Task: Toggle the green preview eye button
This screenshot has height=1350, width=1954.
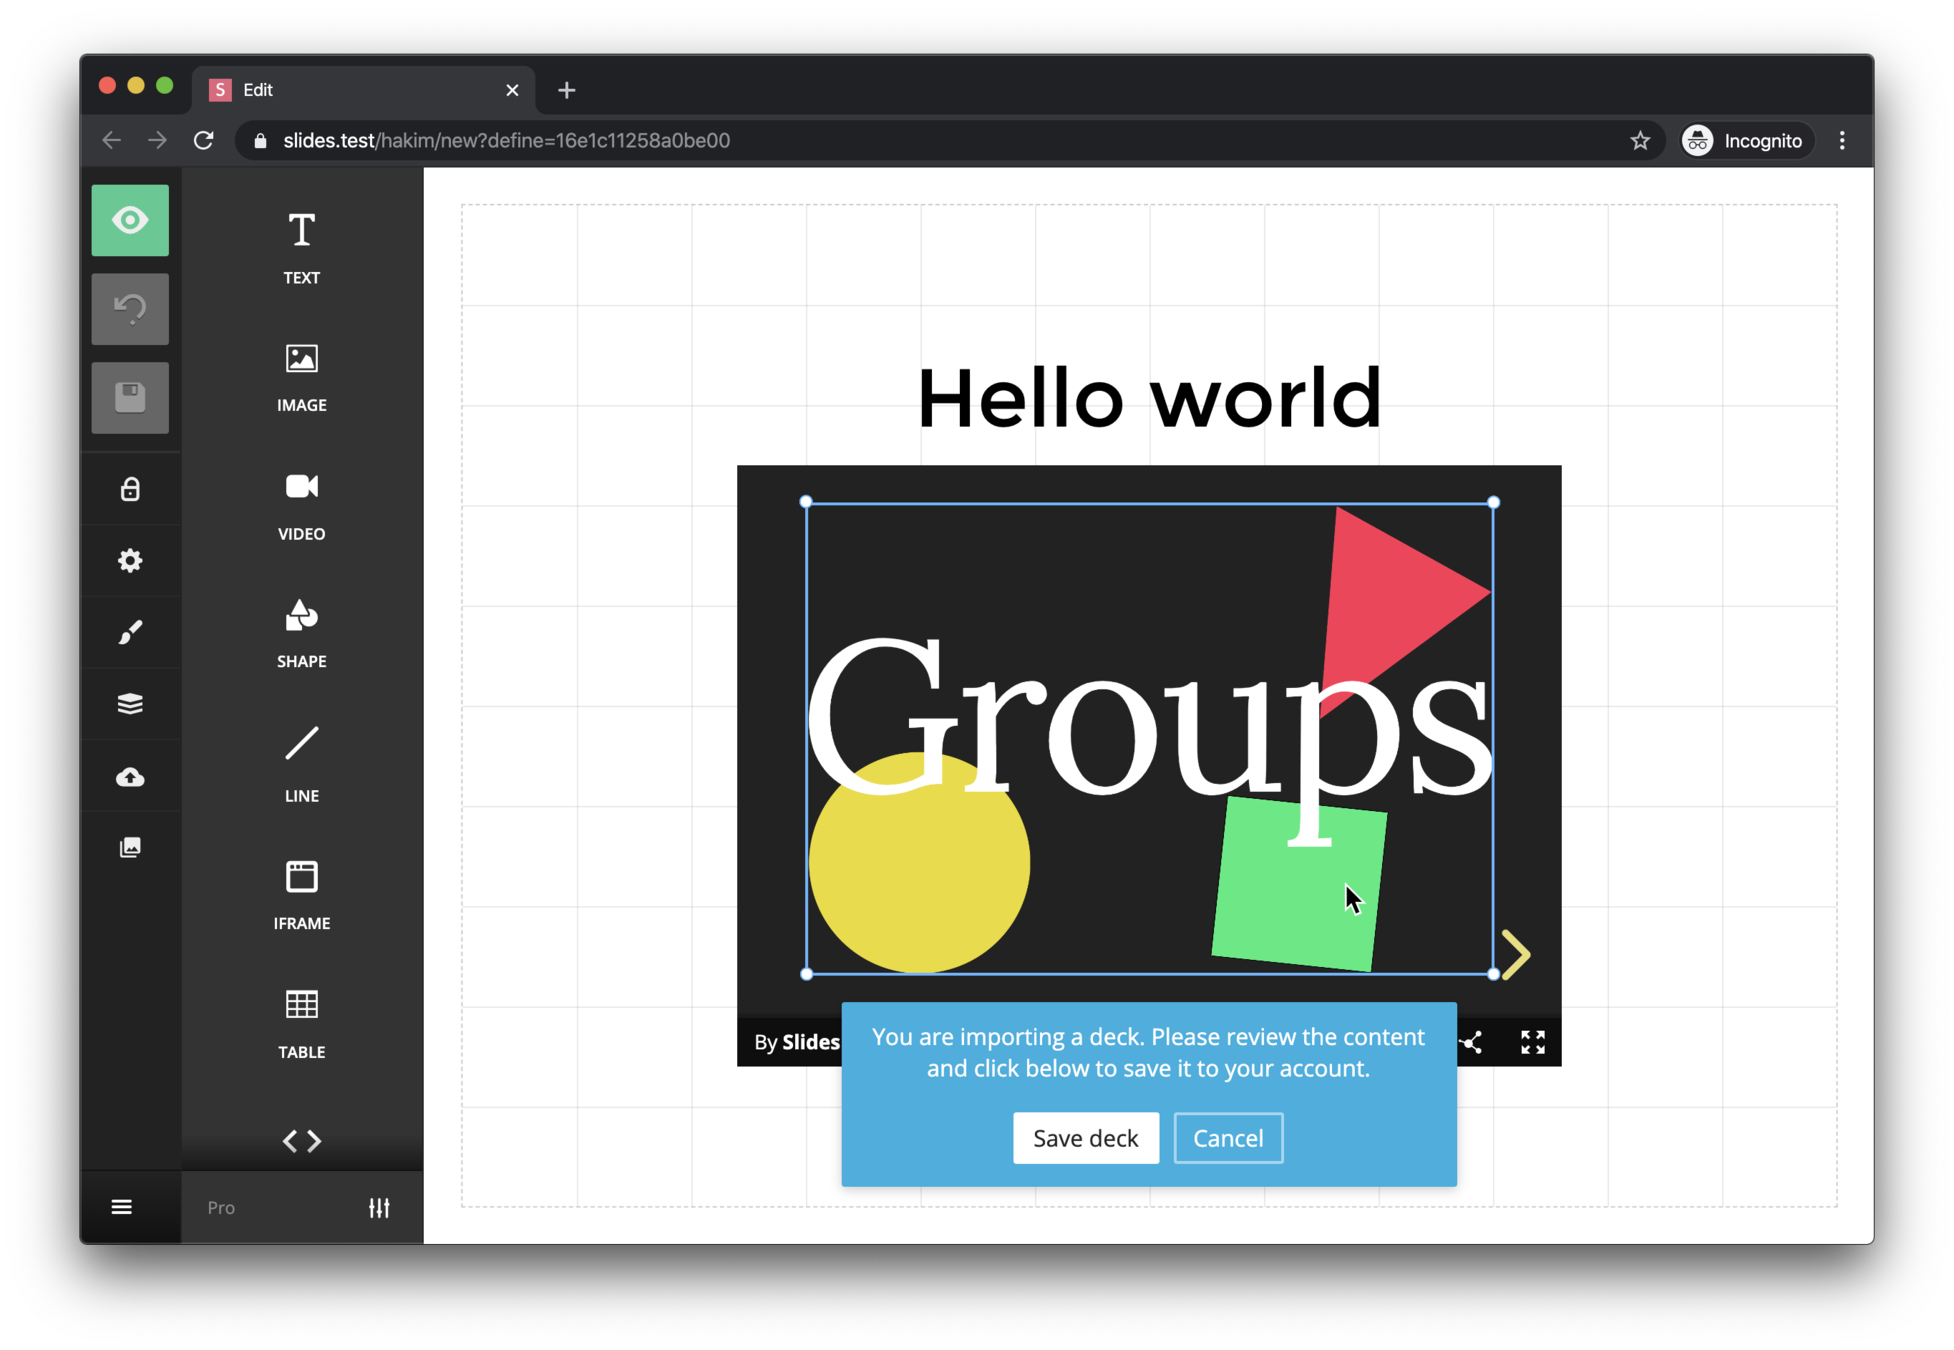Action: pyautogui.click(x=130, y=220)
